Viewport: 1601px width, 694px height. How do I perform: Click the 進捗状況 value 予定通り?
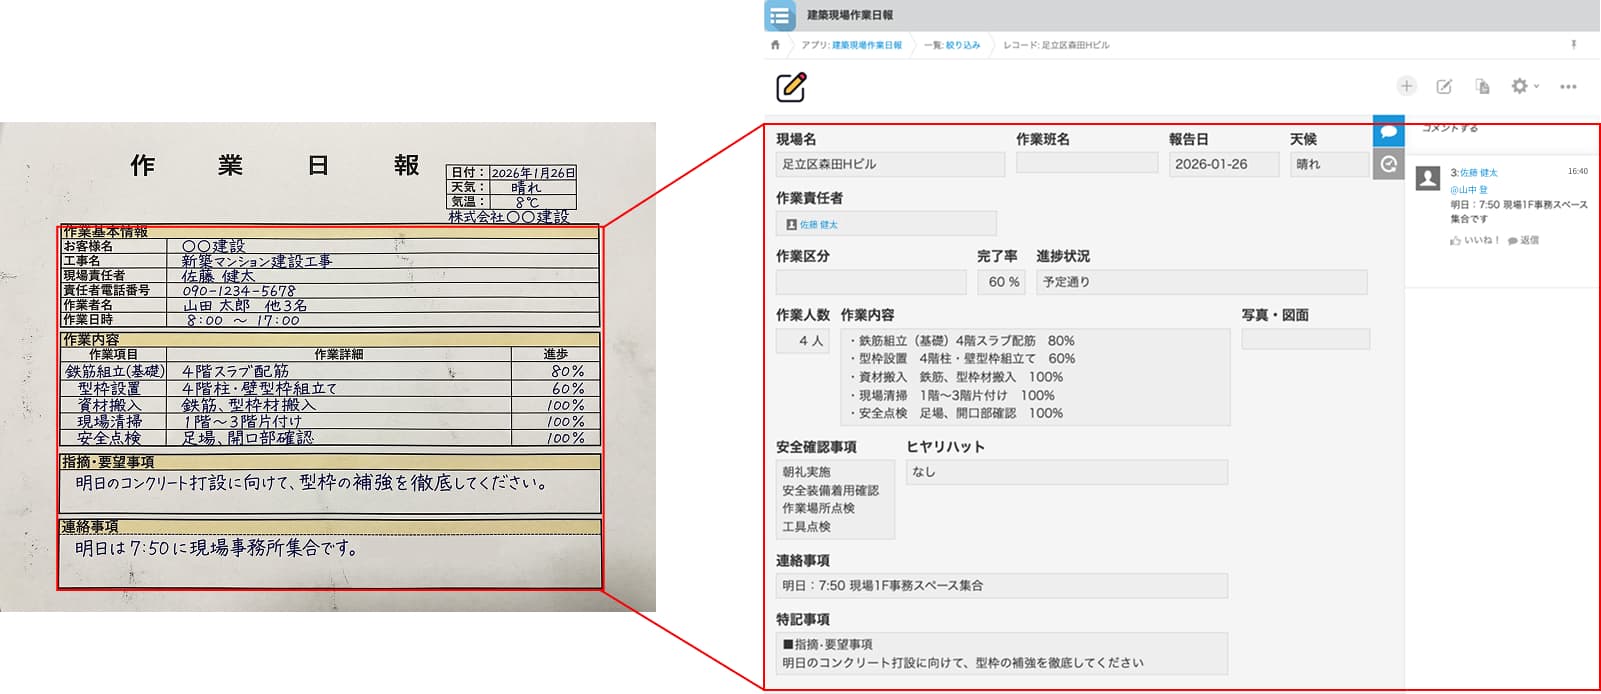[1201, 282]
